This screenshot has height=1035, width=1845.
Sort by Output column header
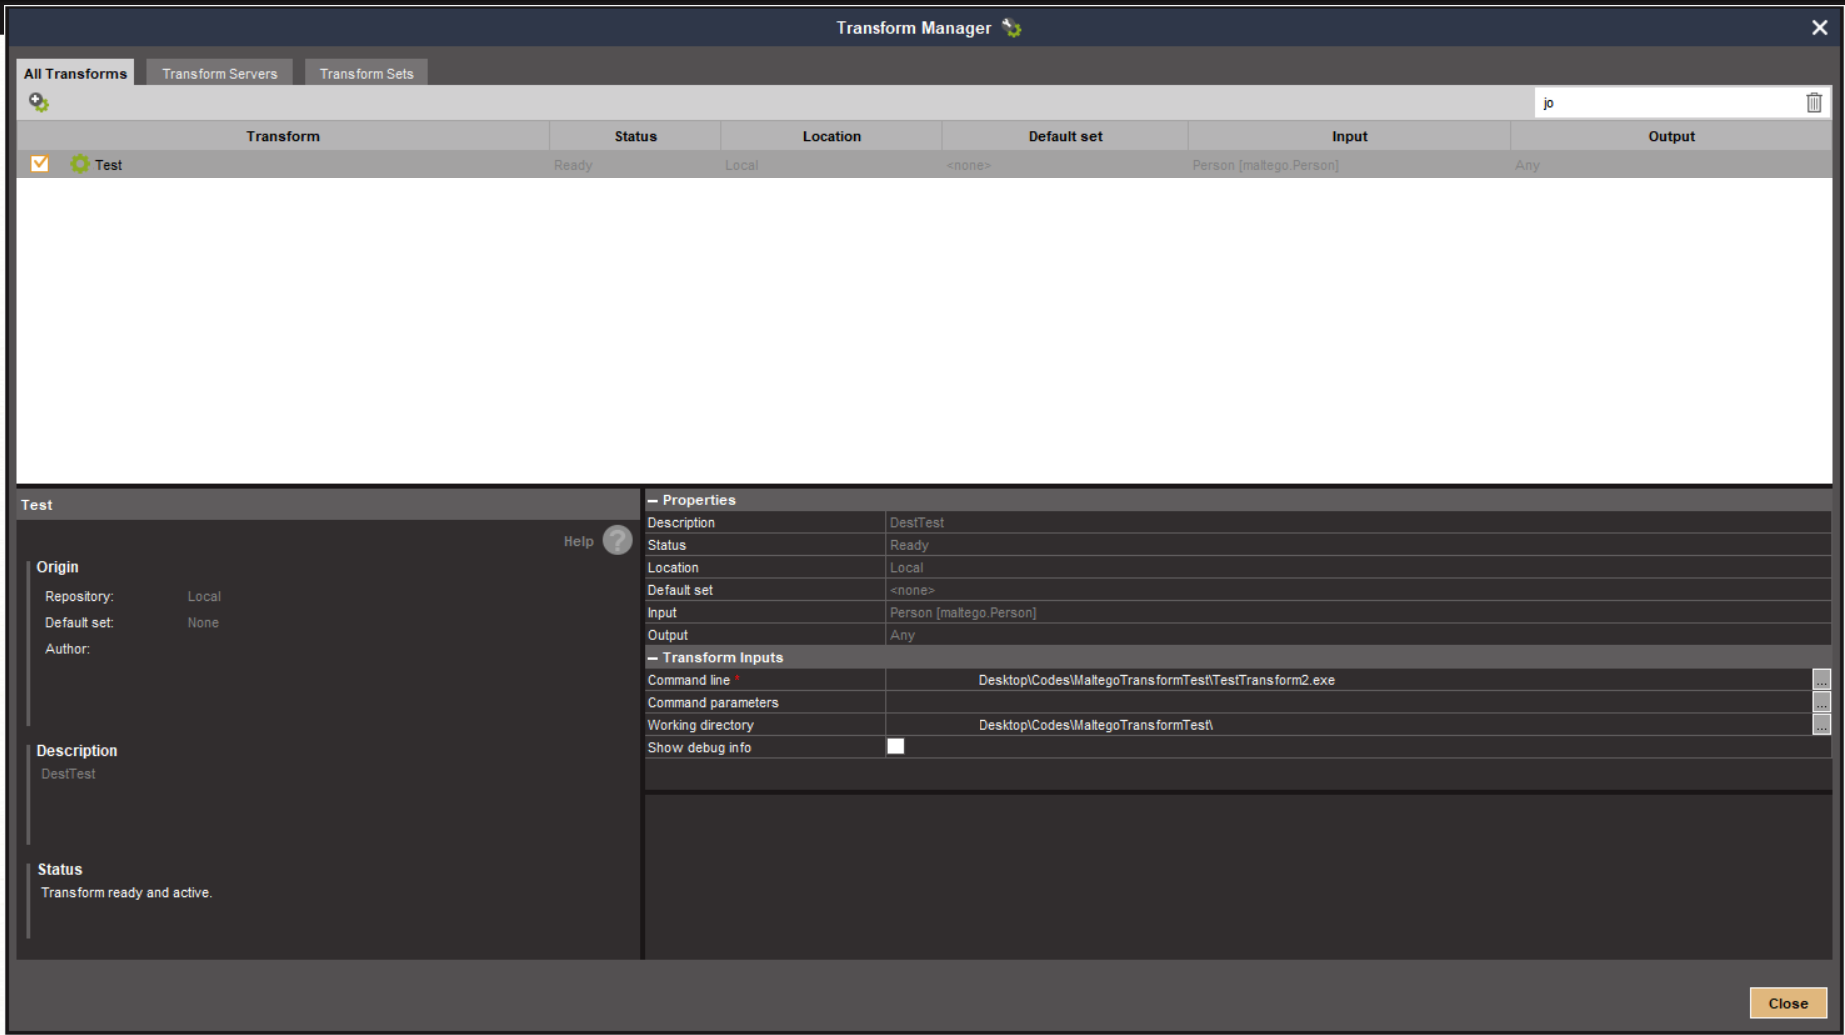1671,136
